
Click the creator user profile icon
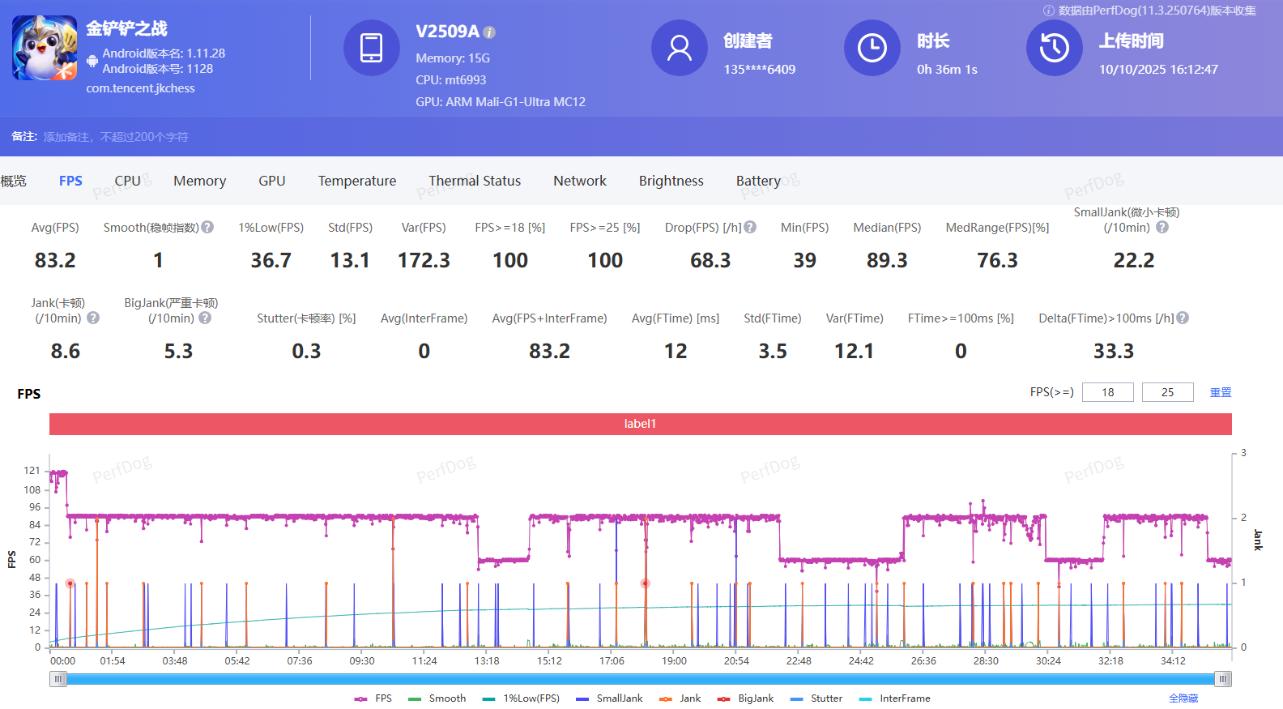coord(679,48)
